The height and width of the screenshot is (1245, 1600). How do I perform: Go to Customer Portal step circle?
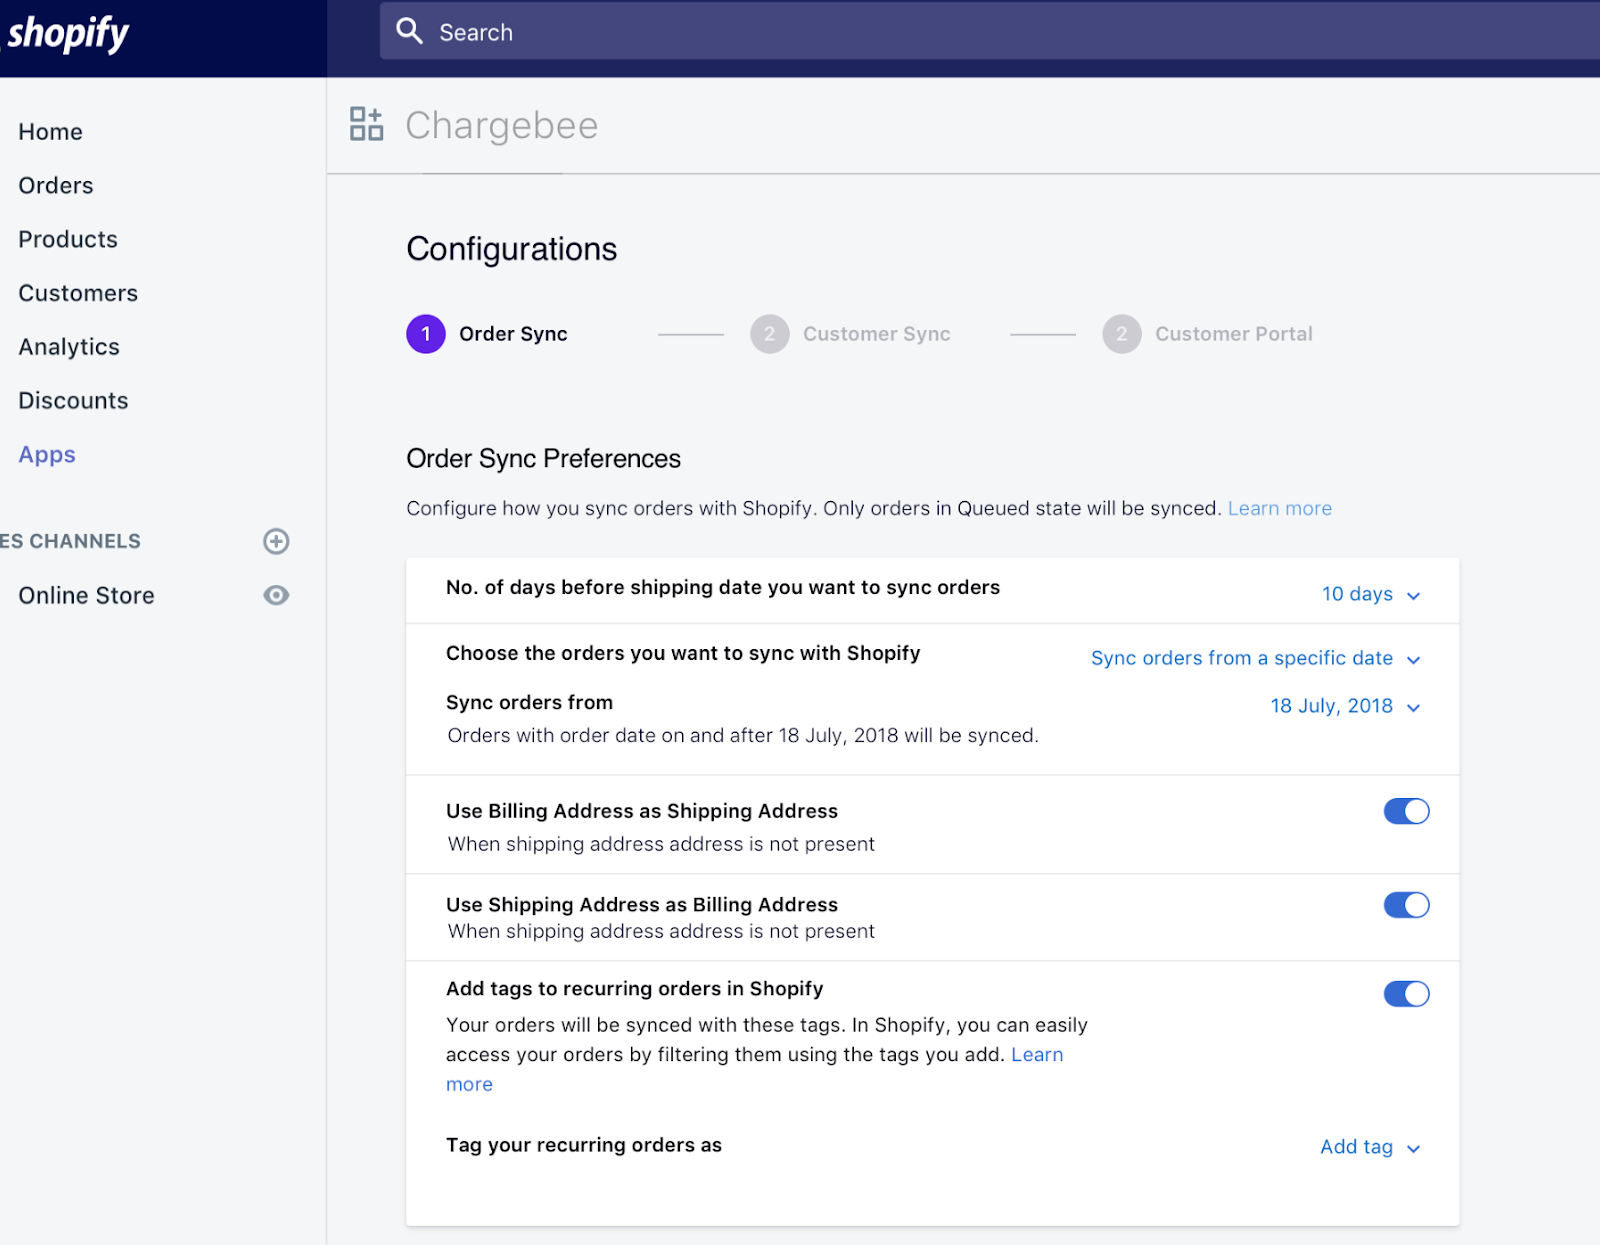click(1121, 334)
